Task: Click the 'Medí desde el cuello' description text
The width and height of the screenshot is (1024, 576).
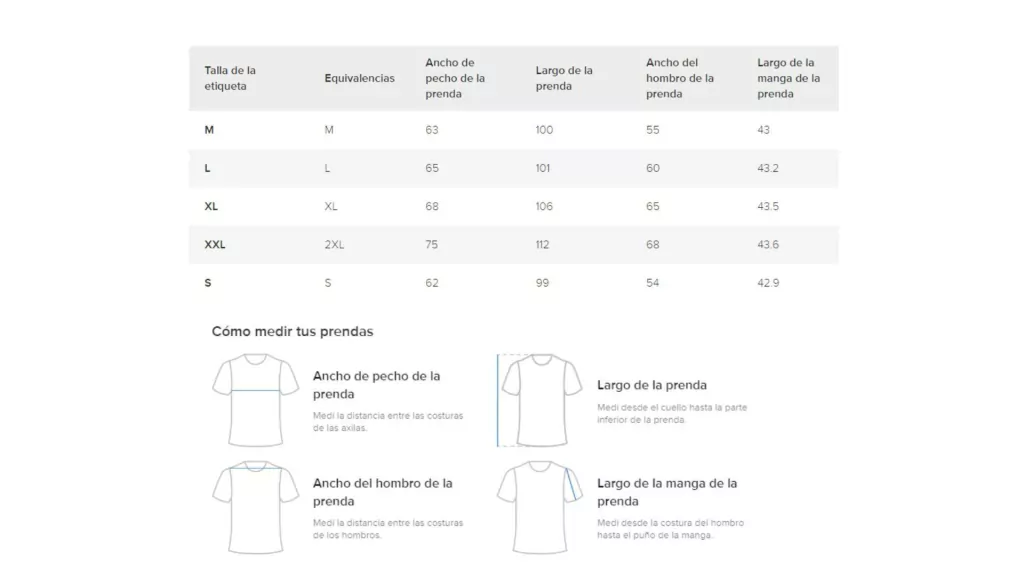Action: tap(672, 413)
